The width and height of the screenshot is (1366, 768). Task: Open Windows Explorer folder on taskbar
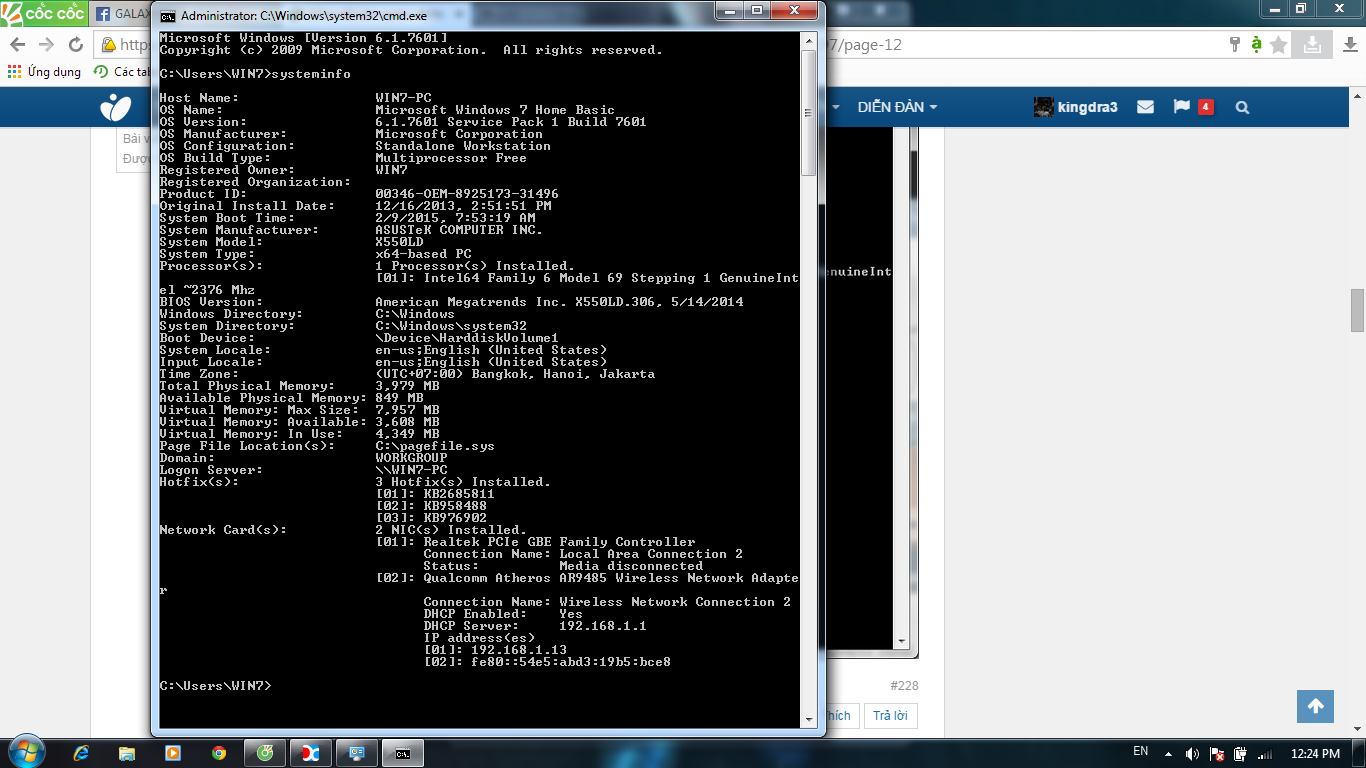point(127,753)
